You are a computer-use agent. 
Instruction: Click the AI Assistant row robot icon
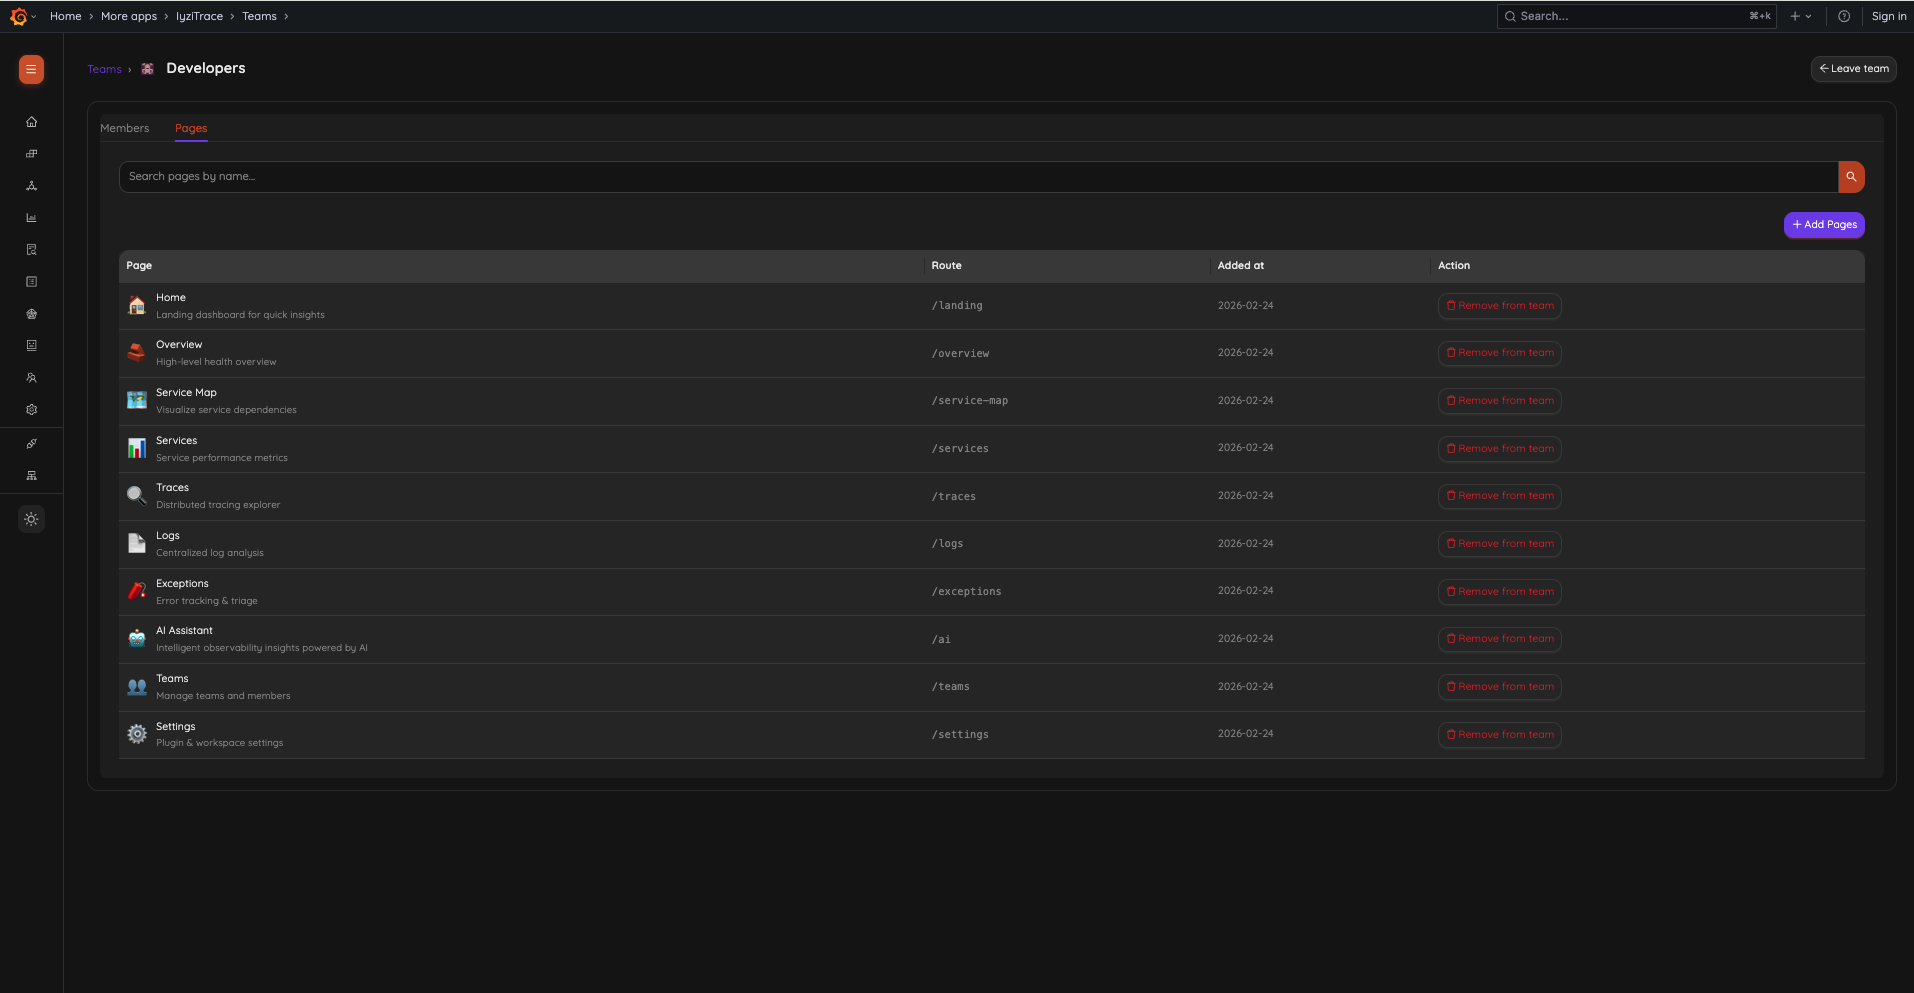(x=137, y=639)
